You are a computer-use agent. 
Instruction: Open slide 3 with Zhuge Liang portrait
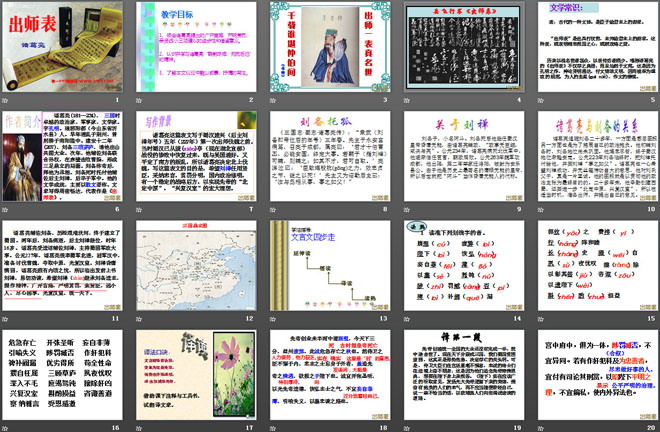click(330, 47)
